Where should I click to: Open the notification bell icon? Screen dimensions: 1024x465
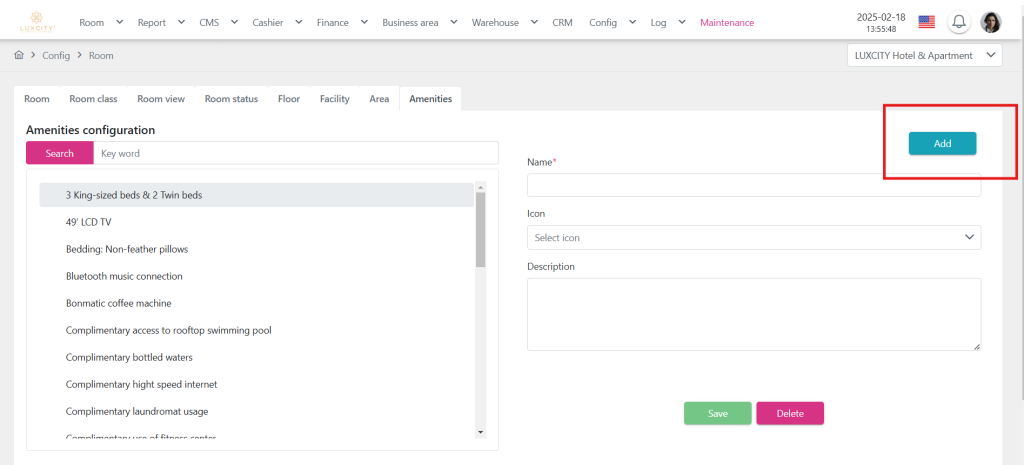(x=959, y=22)
